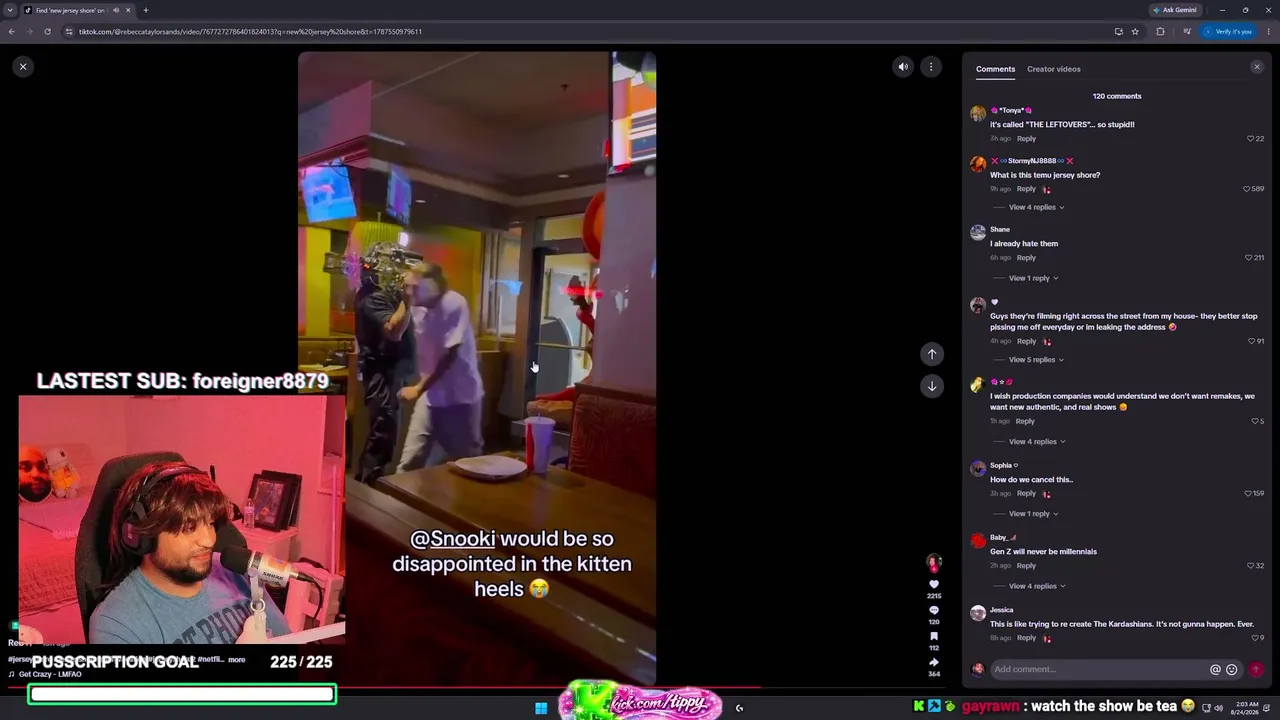Click the @Snooki mention in the video caption
This screenshot has width=1280, height=720.
point(453,539)
